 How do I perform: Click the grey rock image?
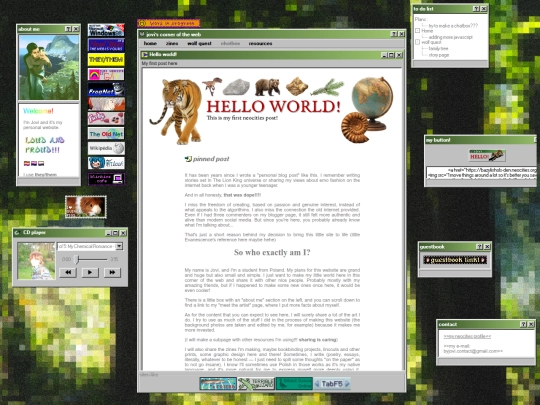tap(236, 87)
